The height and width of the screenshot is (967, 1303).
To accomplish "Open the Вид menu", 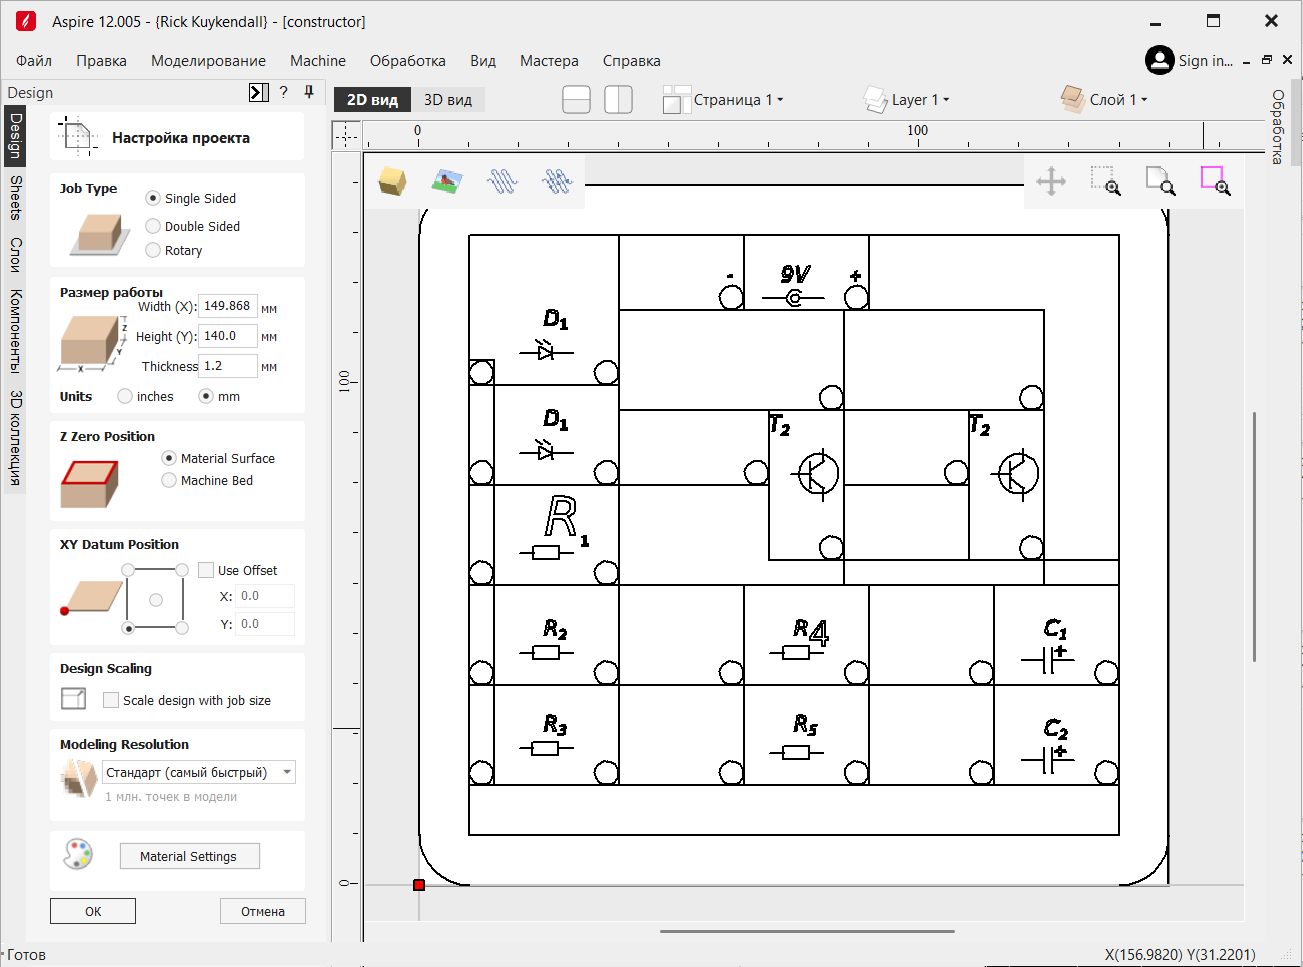I will click(483, 60).
